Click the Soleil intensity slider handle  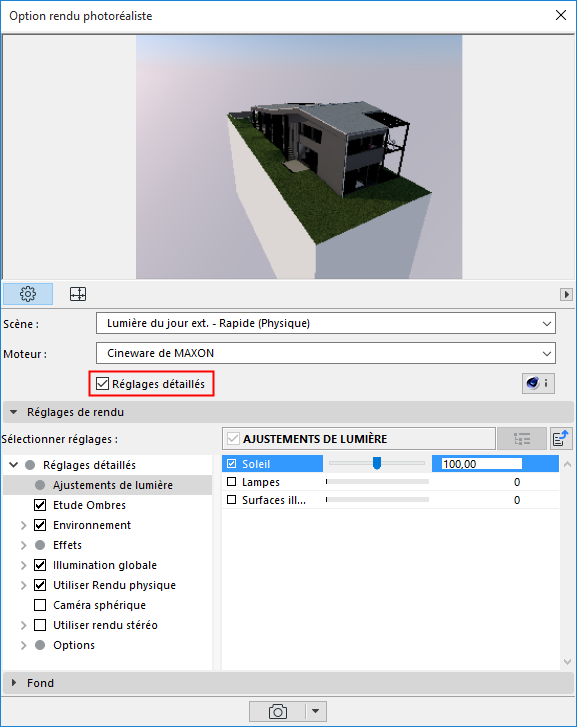pos(377,463)
